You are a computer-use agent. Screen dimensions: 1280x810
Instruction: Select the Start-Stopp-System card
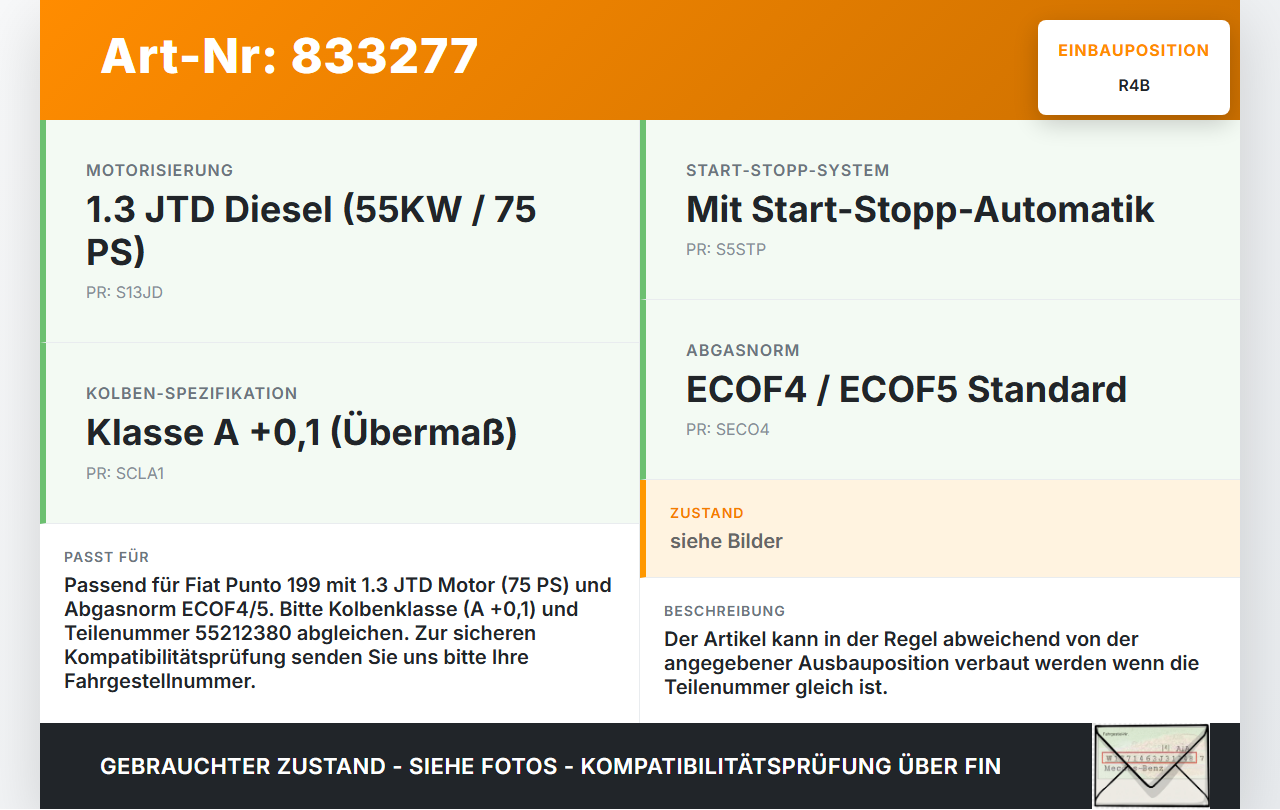(940, 210)
